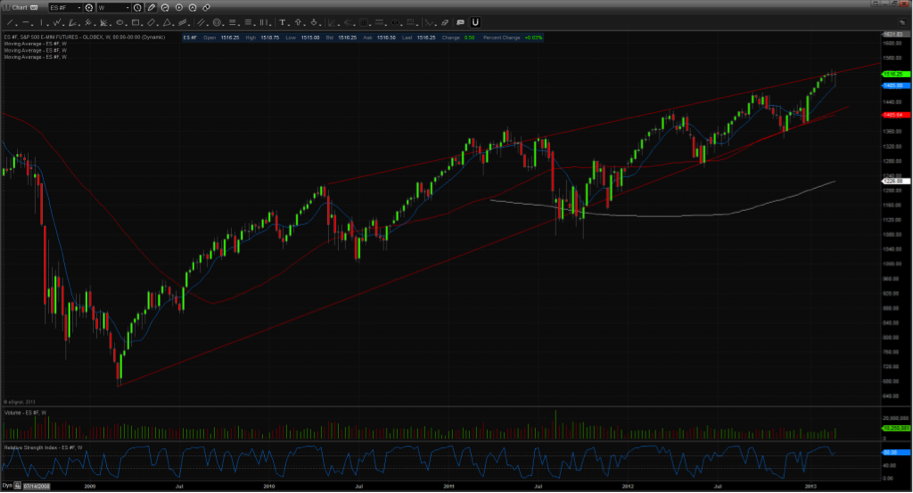Click the Chart window title label
This screenshot has height=493, width=913.
point(20,8)
